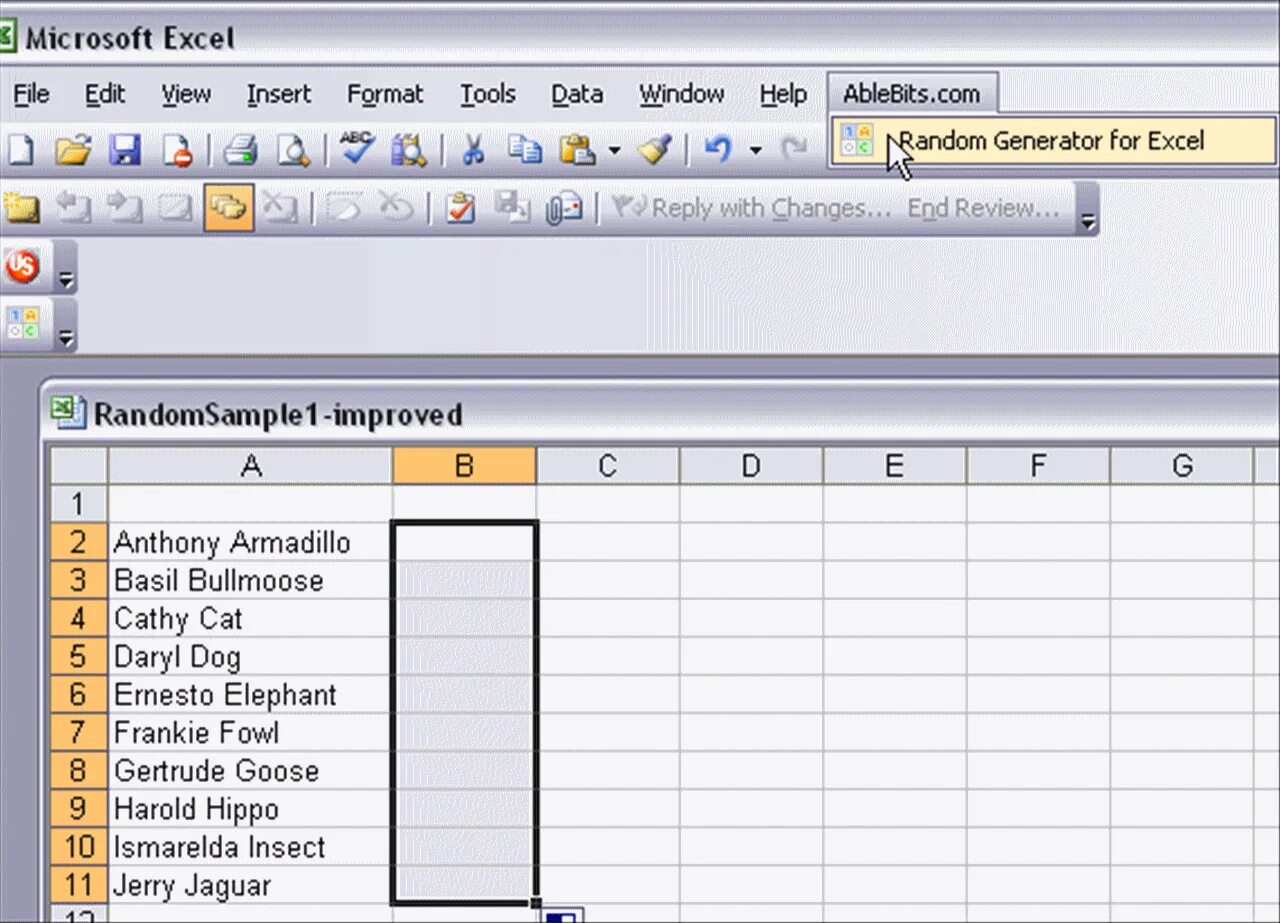Click the Open folder icon

pos(73,150)
